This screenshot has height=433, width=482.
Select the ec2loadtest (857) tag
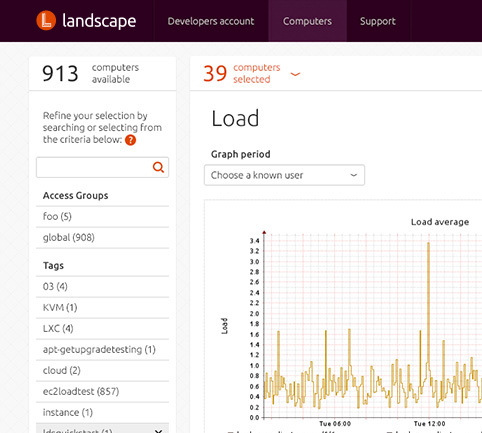102,392
